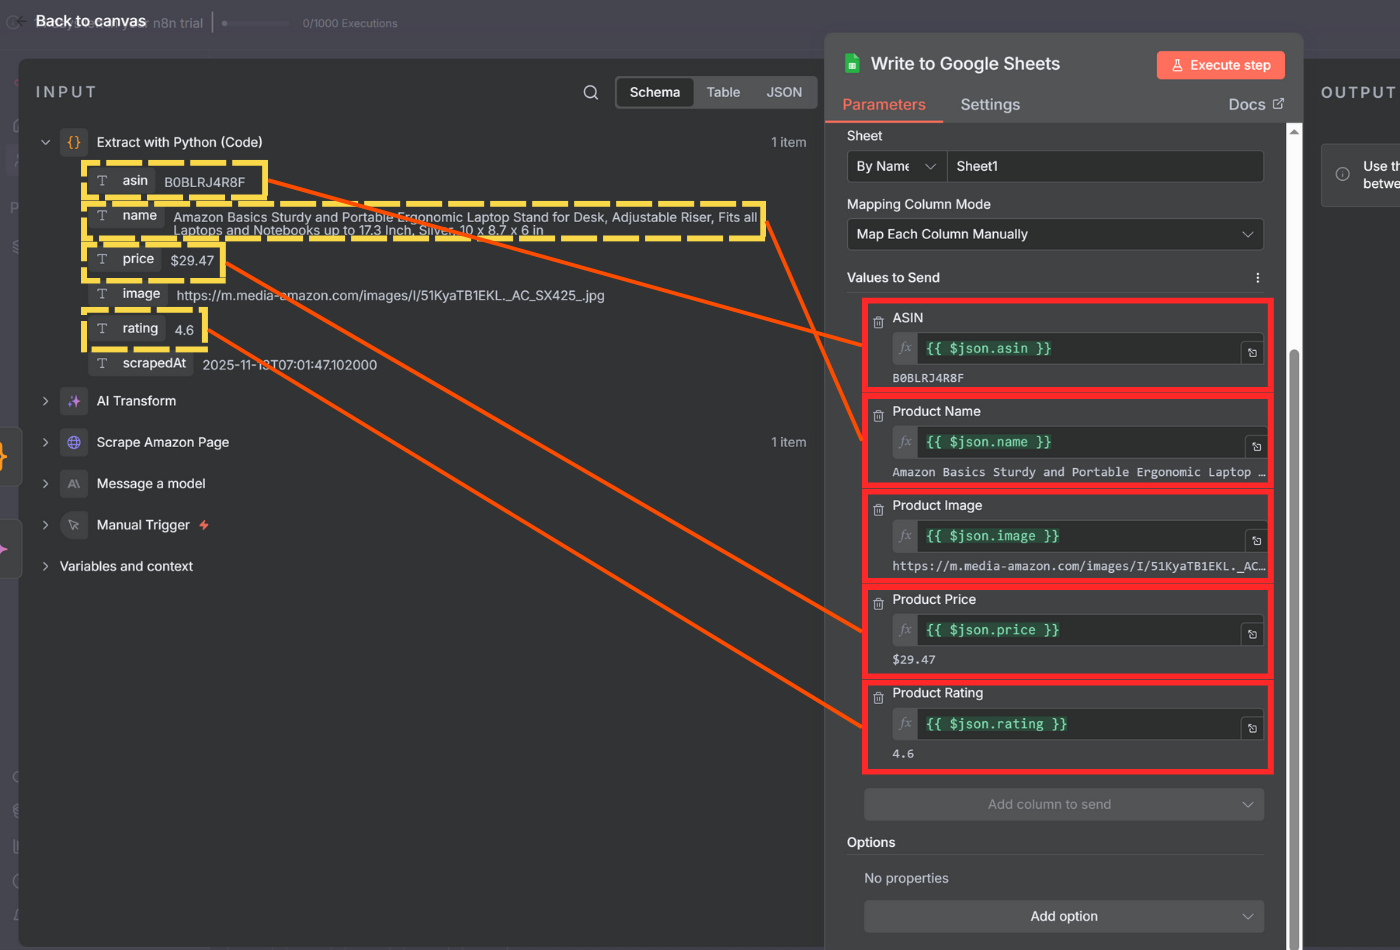Click the Sheet1 name input field
Screen dimensions: 1400x950
tap(1105, 166)
